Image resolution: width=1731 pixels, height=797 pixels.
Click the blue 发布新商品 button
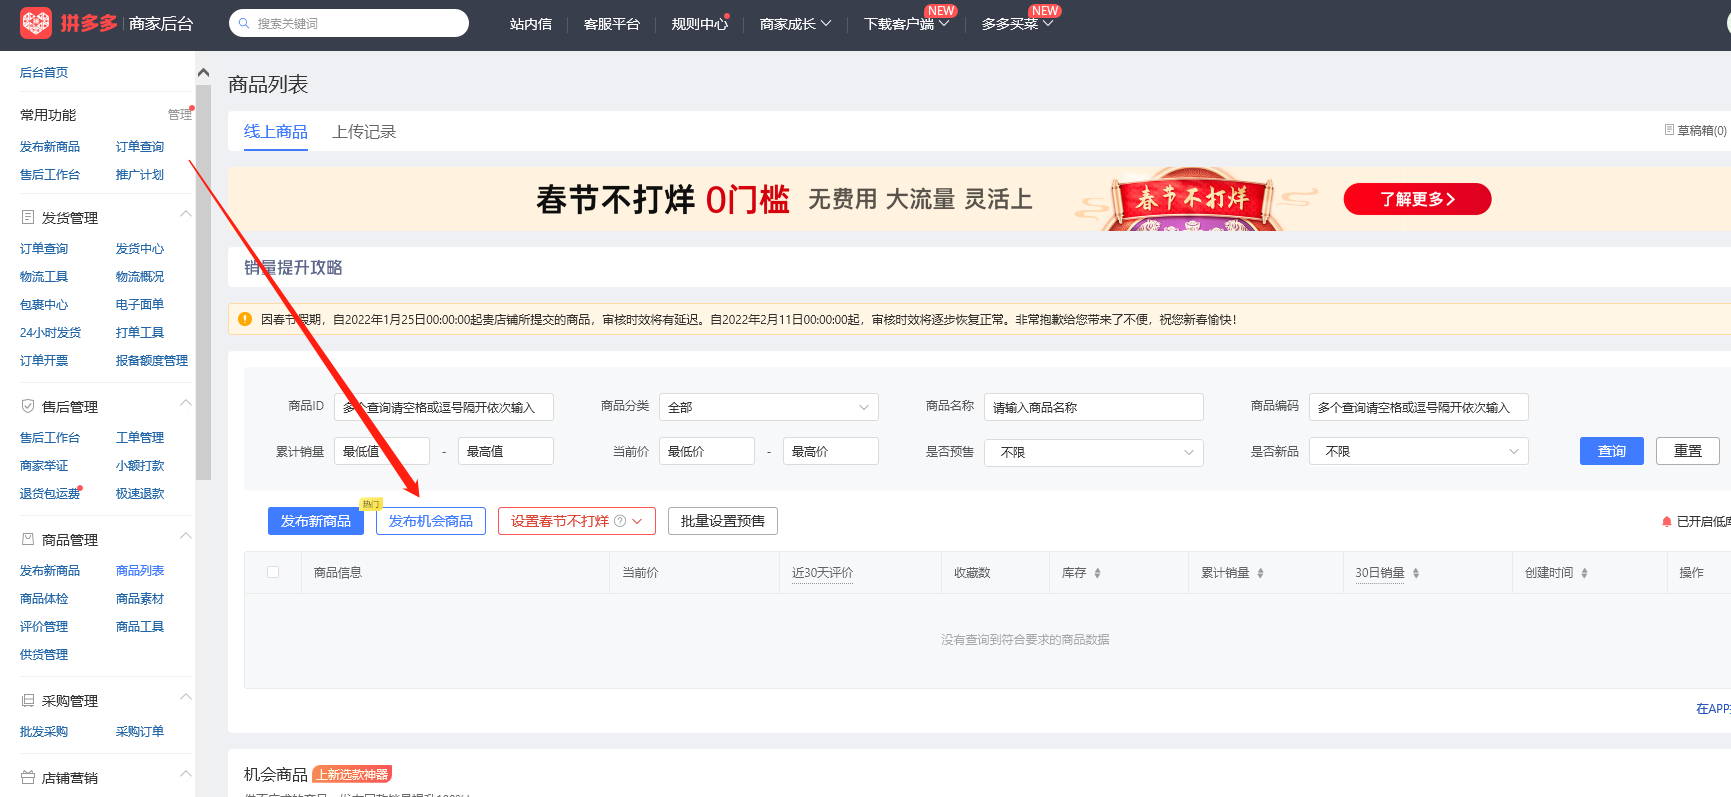(x=315, y=521)
